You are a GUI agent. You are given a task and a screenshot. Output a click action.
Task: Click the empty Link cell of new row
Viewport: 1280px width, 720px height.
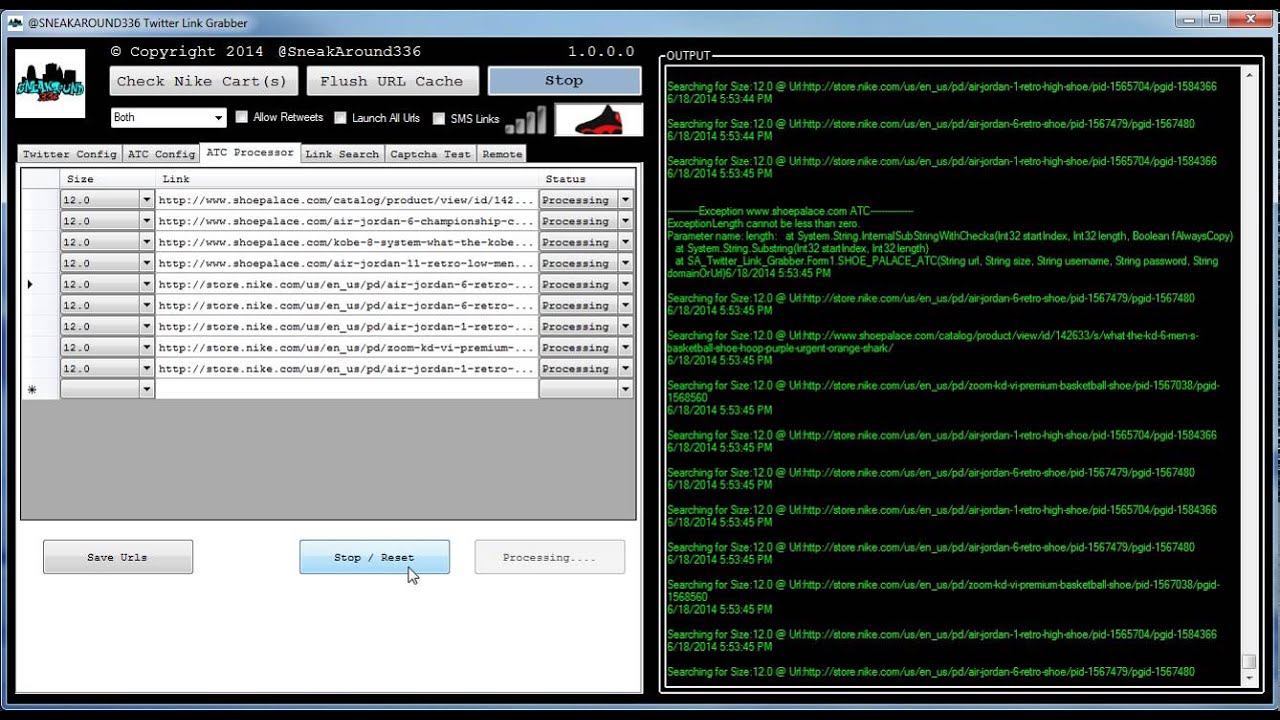click(x=346, y=389)
